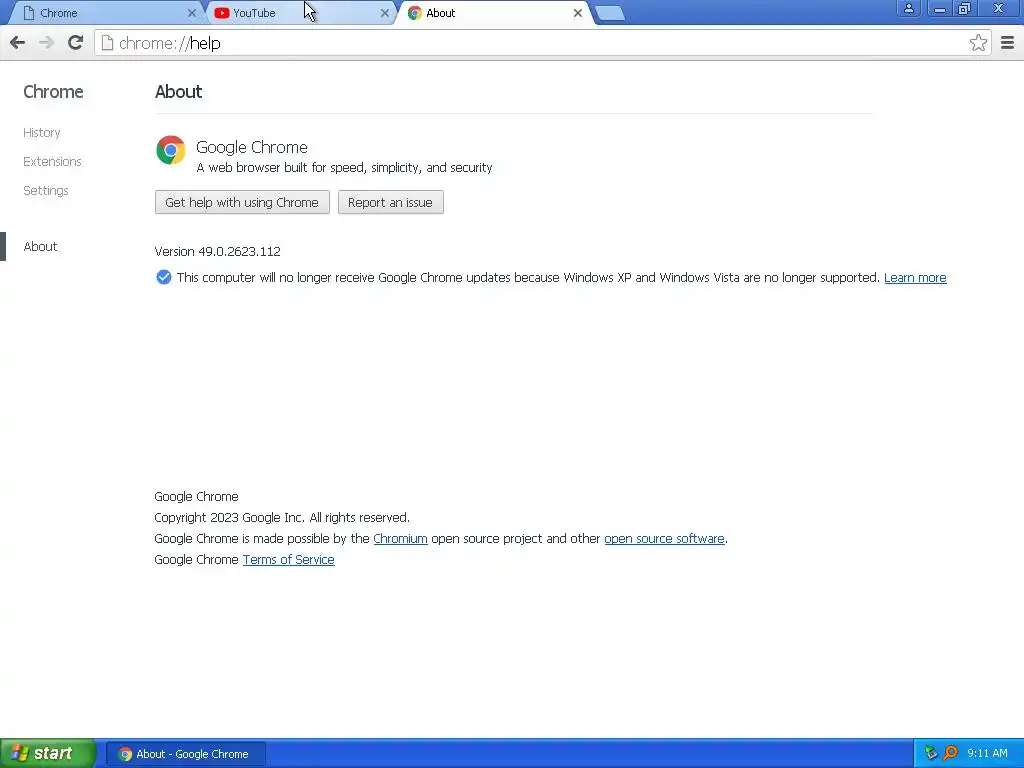Click the network tray icon

(931, 754)
